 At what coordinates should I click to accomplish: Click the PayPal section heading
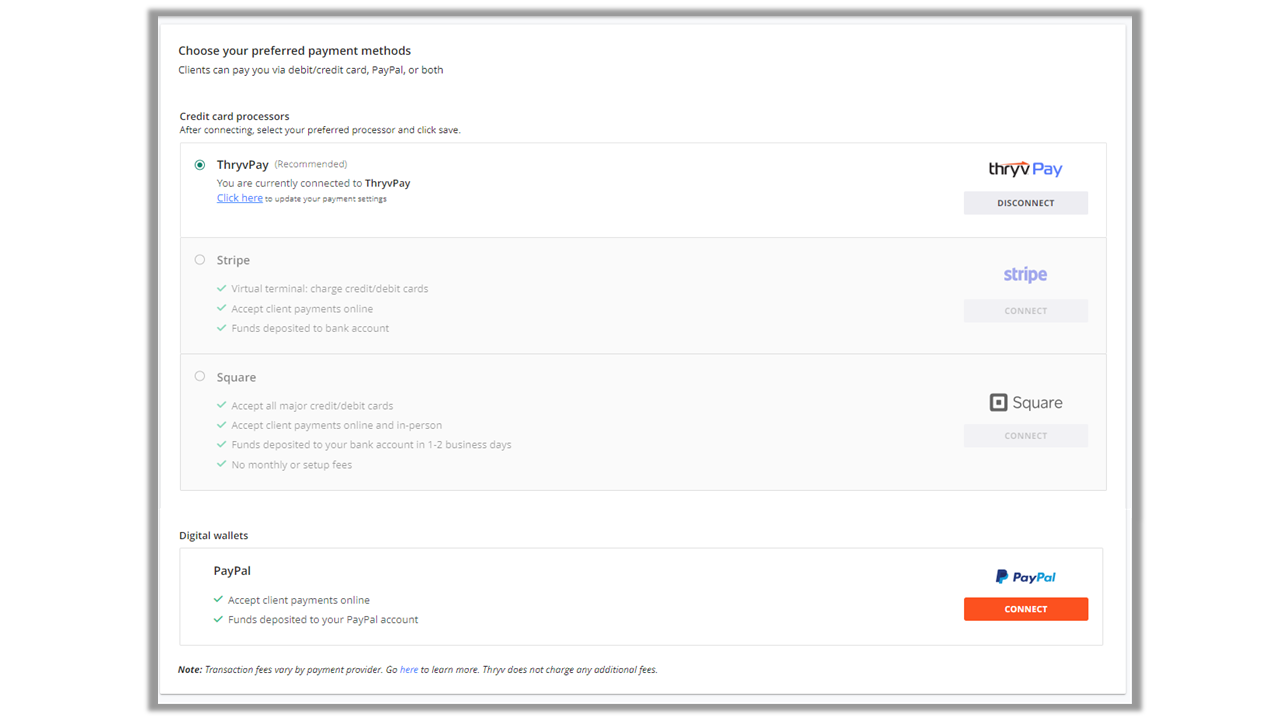[x=232, y=571]
